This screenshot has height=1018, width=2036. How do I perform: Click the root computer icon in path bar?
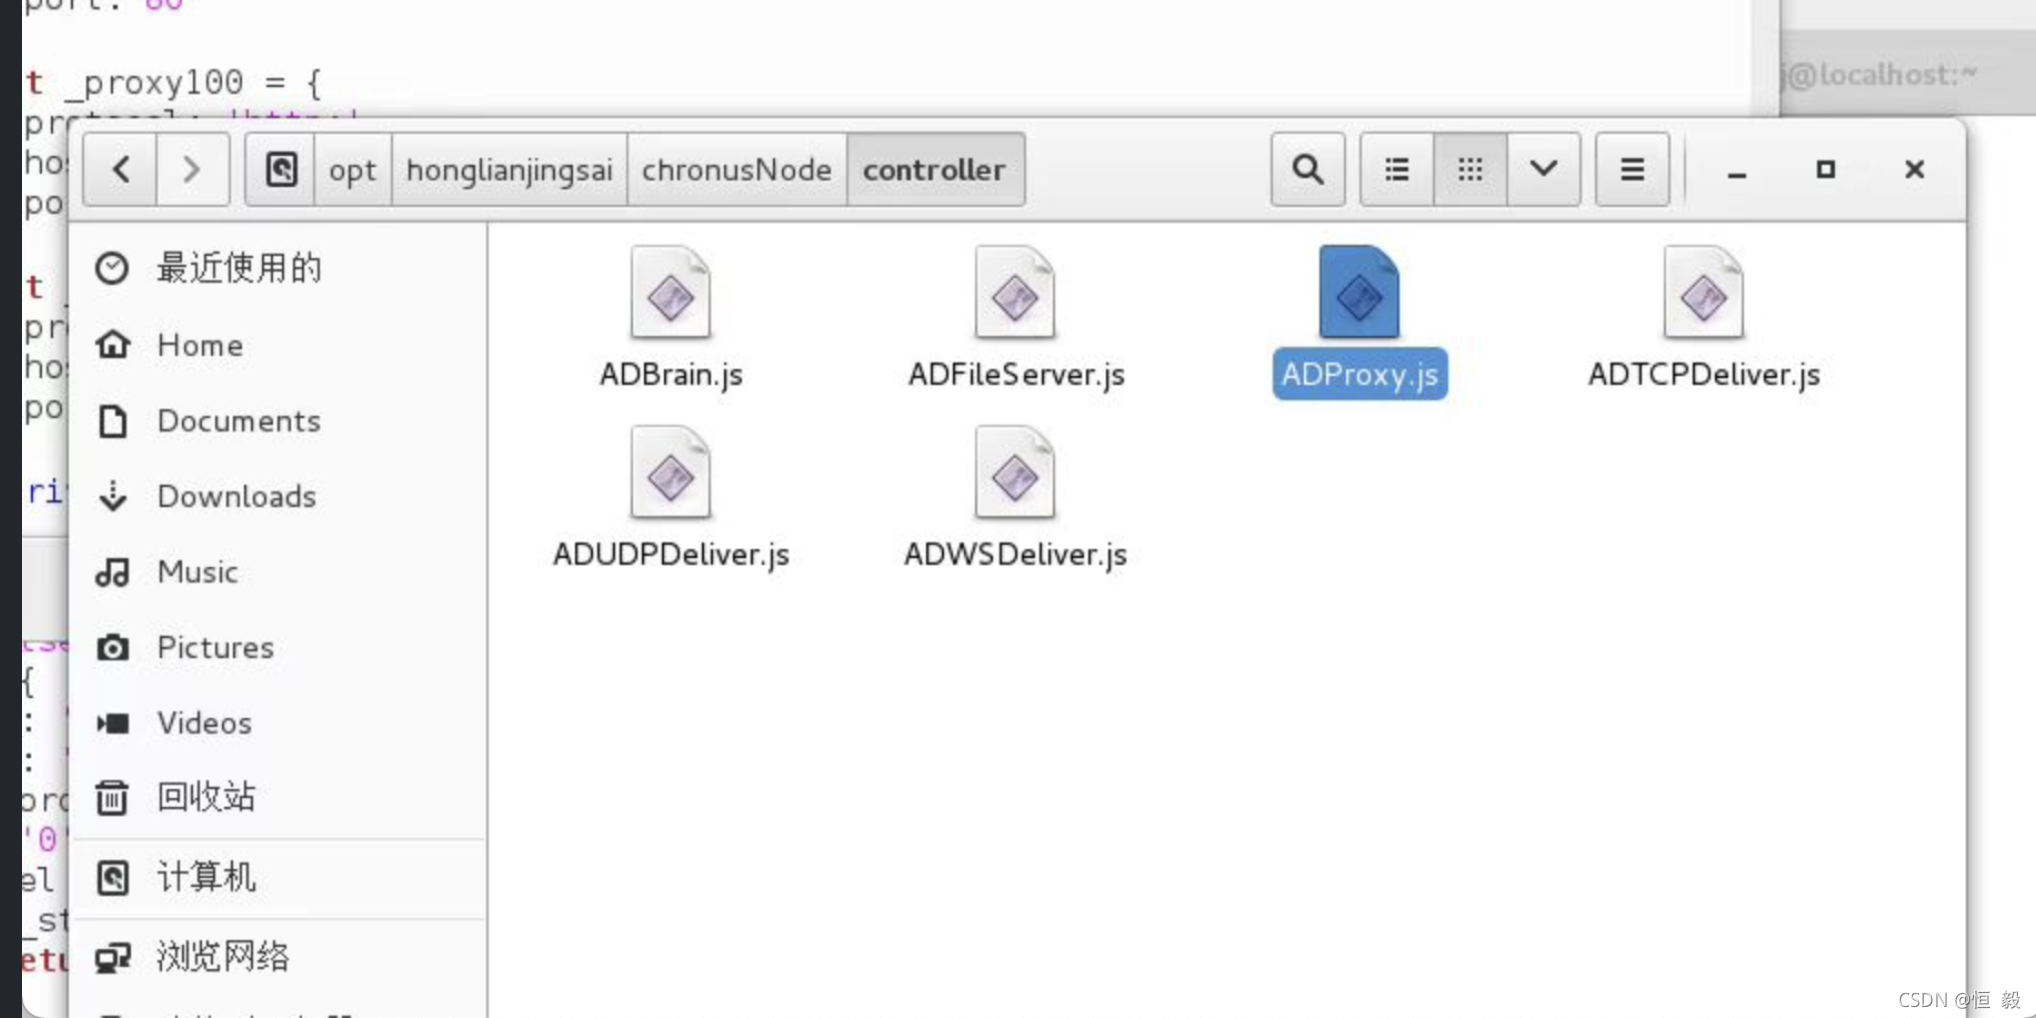click(281, 169)
